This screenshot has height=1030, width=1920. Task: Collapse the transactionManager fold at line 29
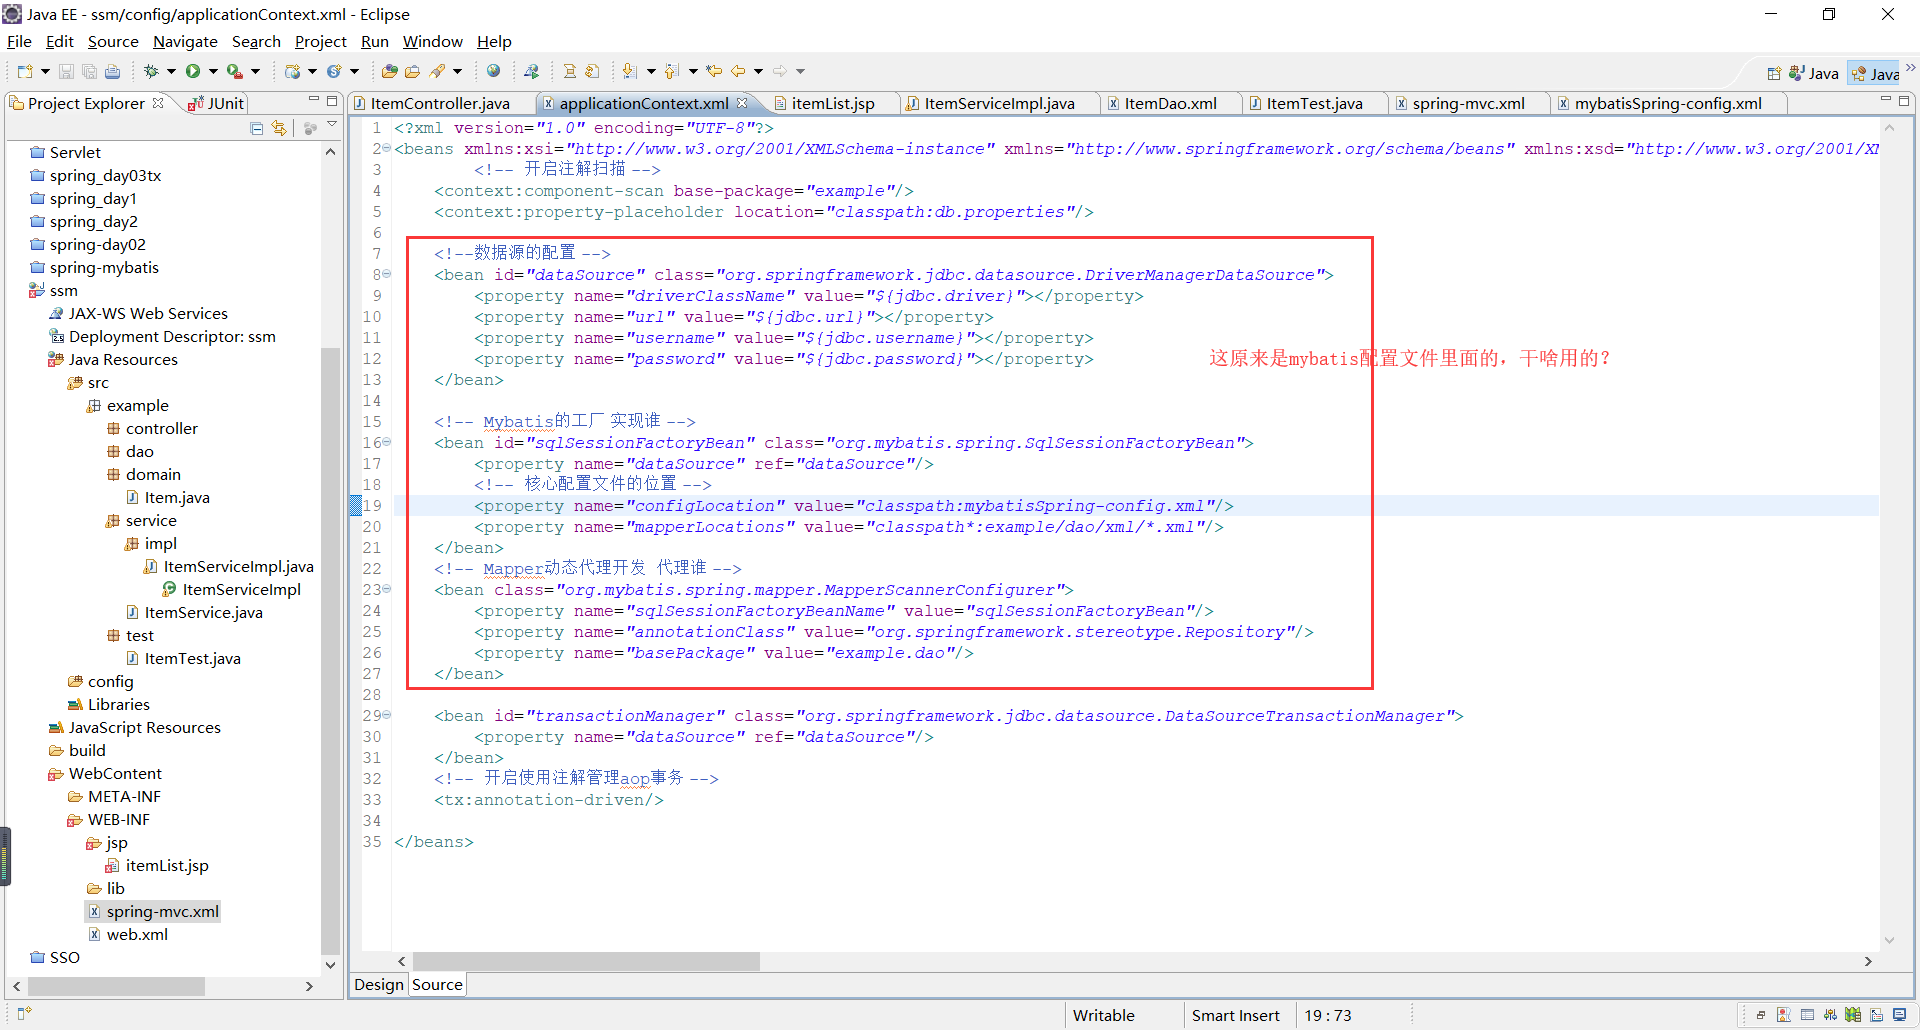point(386,715)
